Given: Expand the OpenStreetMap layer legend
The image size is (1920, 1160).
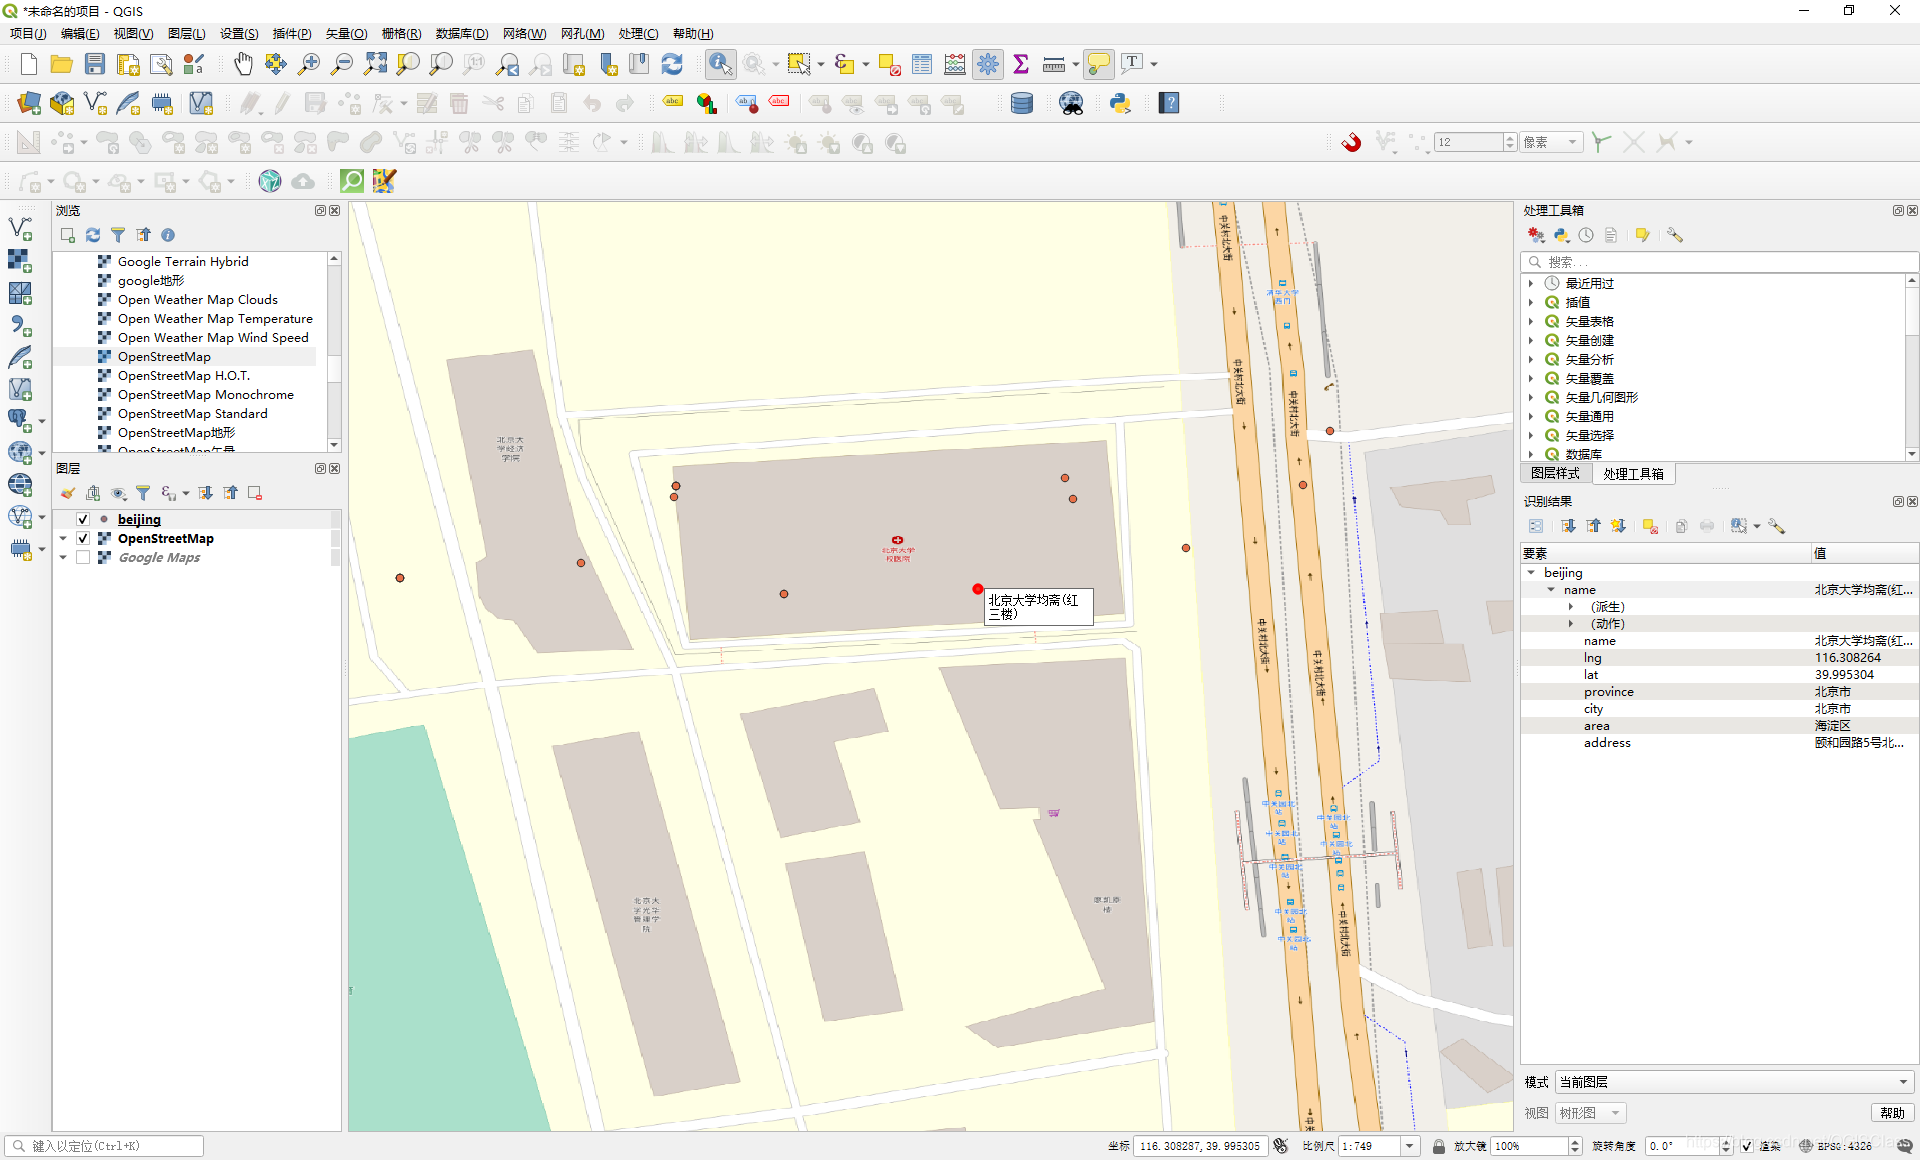Looking at the screenshot, I should 63,538.
